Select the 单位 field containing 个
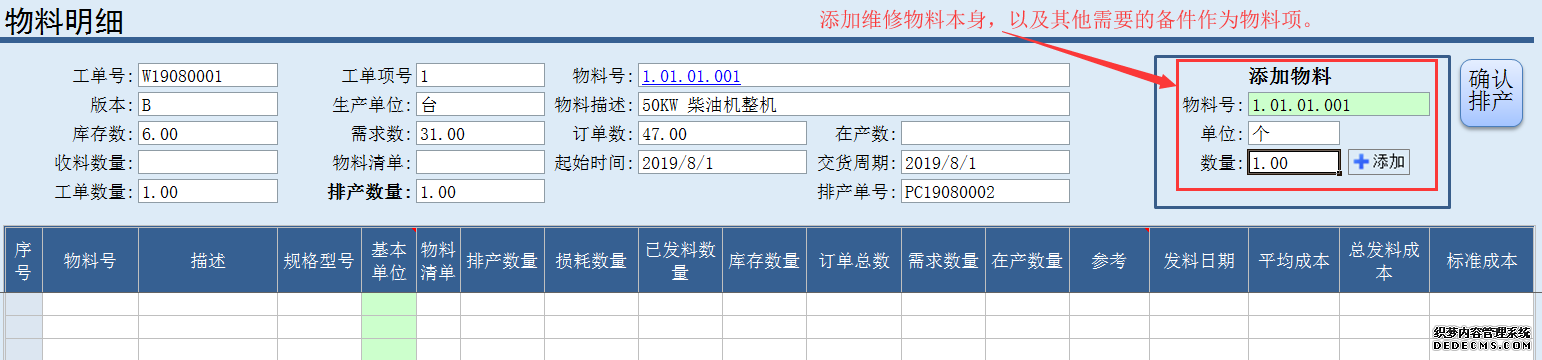The width and height of the screenshot is (1542, 360). click(x=1294, y=133)
